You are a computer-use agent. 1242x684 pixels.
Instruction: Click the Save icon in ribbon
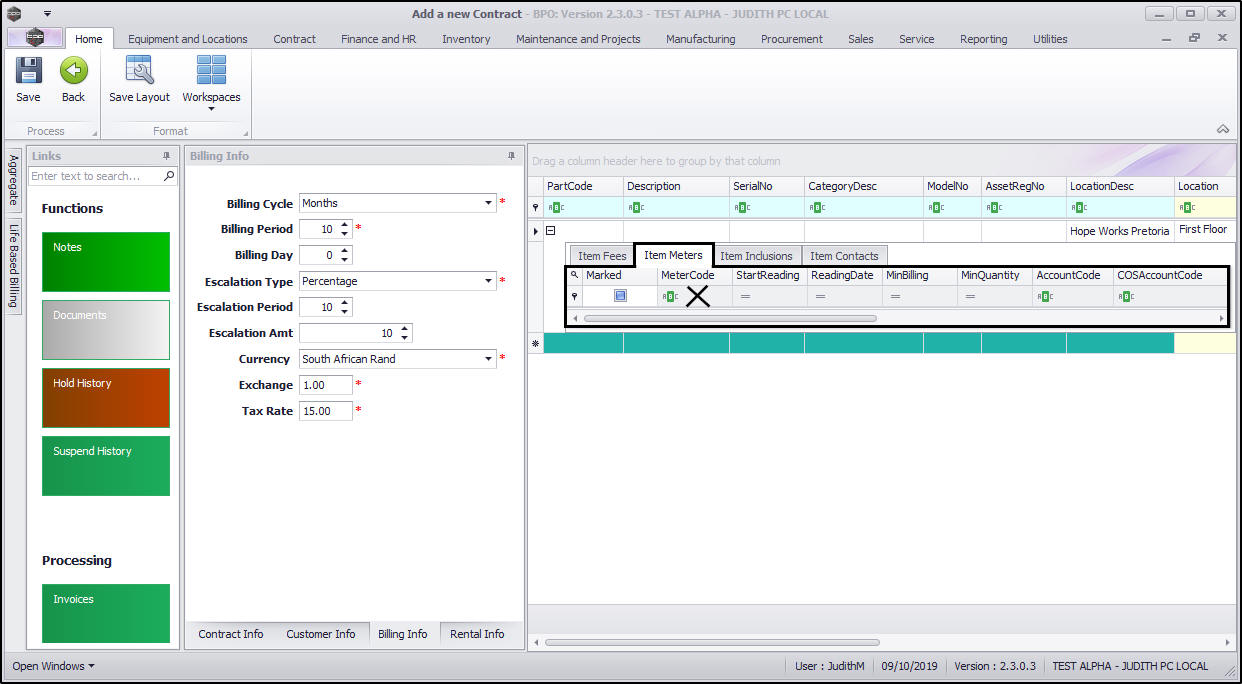[28, 72]
